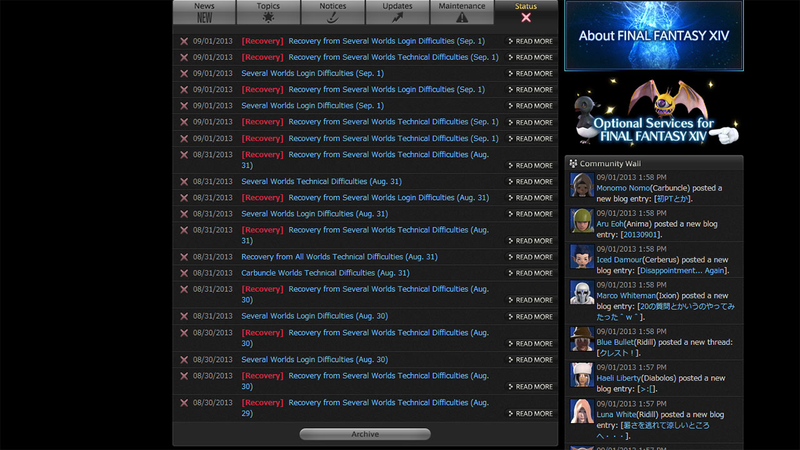Open Recovery from Several Worlds Technical Difficulties (Aug. 29)
800x450 pixels.
click(365, 408)
